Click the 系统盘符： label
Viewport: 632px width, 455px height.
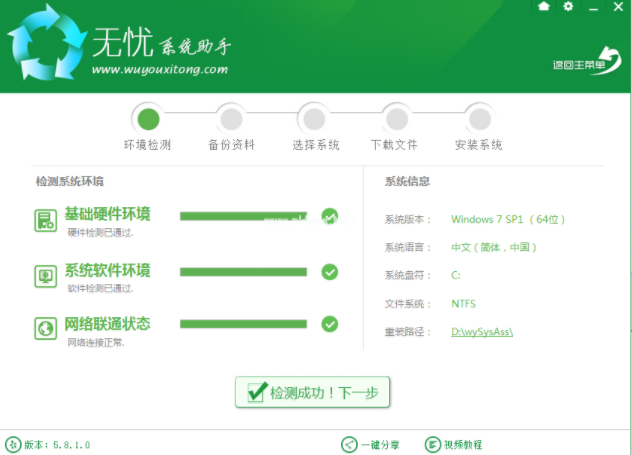408,275
